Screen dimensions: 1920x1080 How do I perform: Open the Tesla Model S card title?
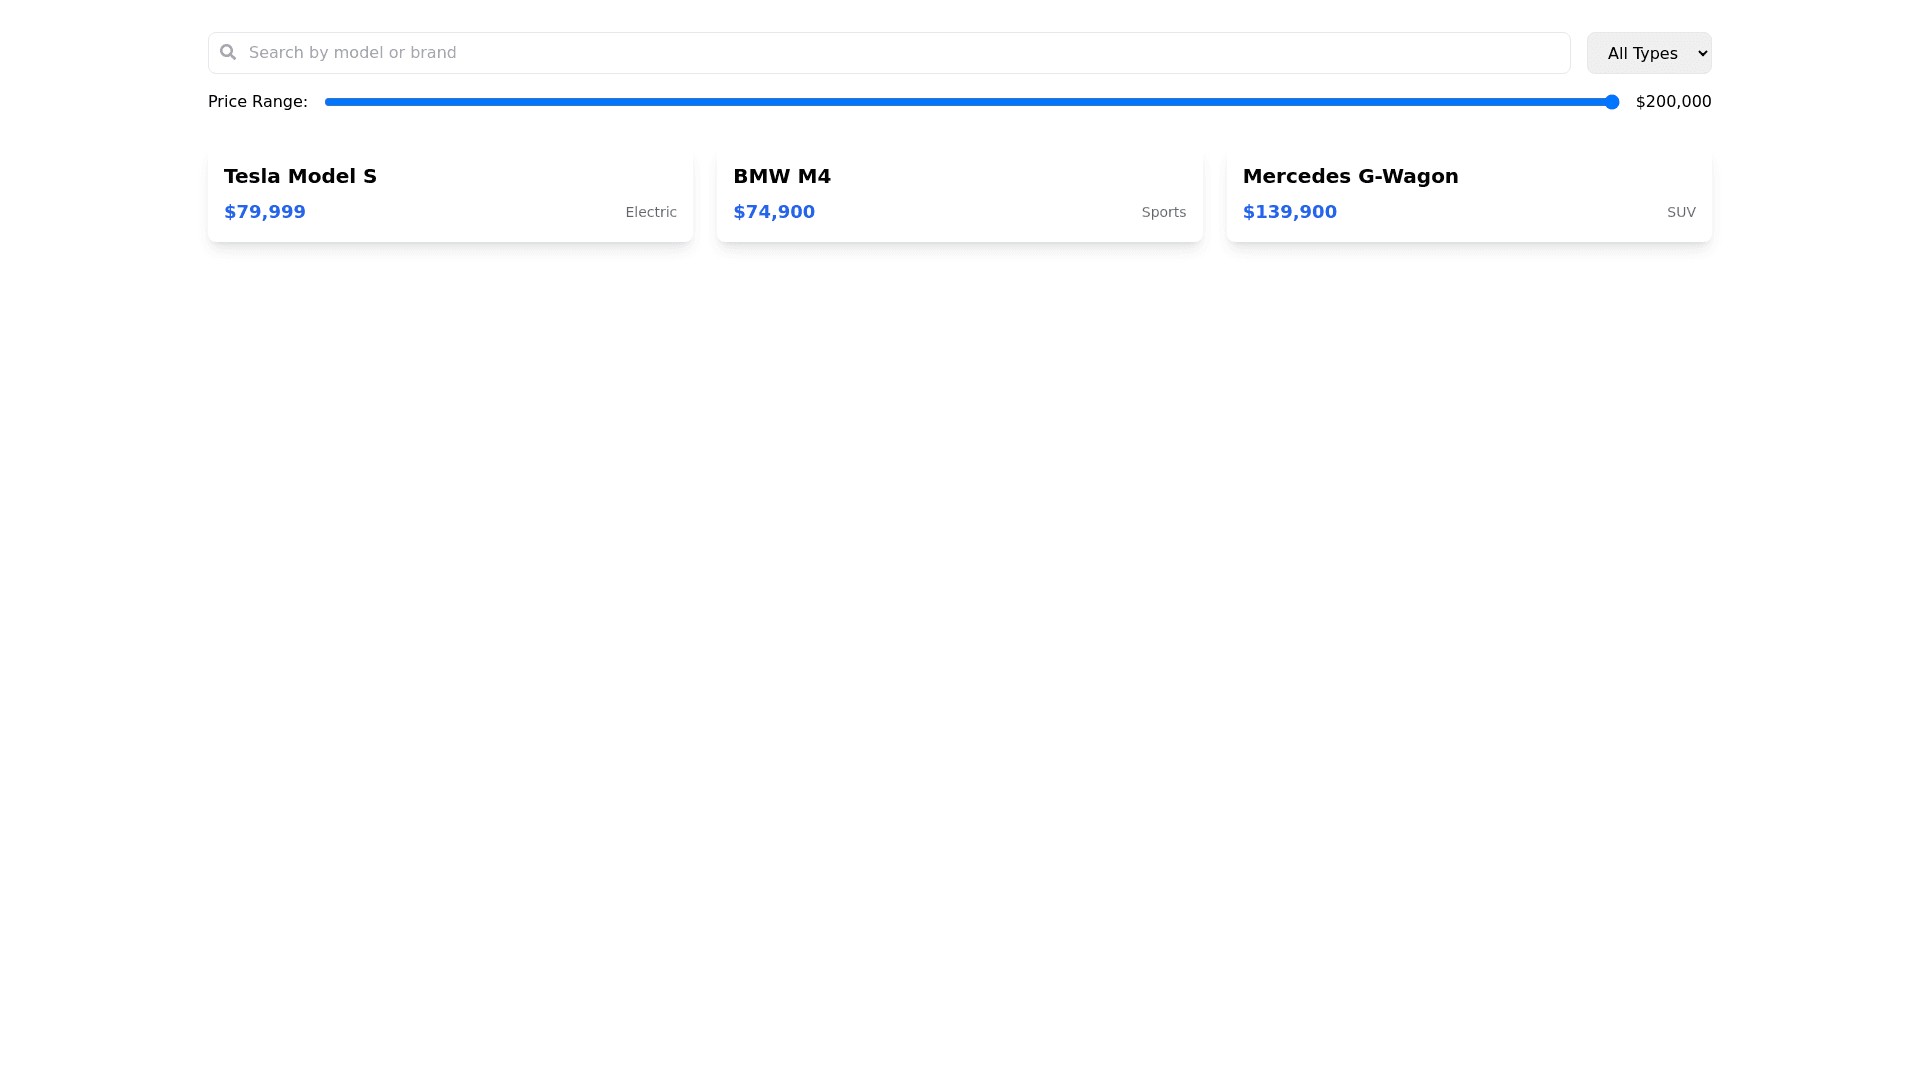300,176
